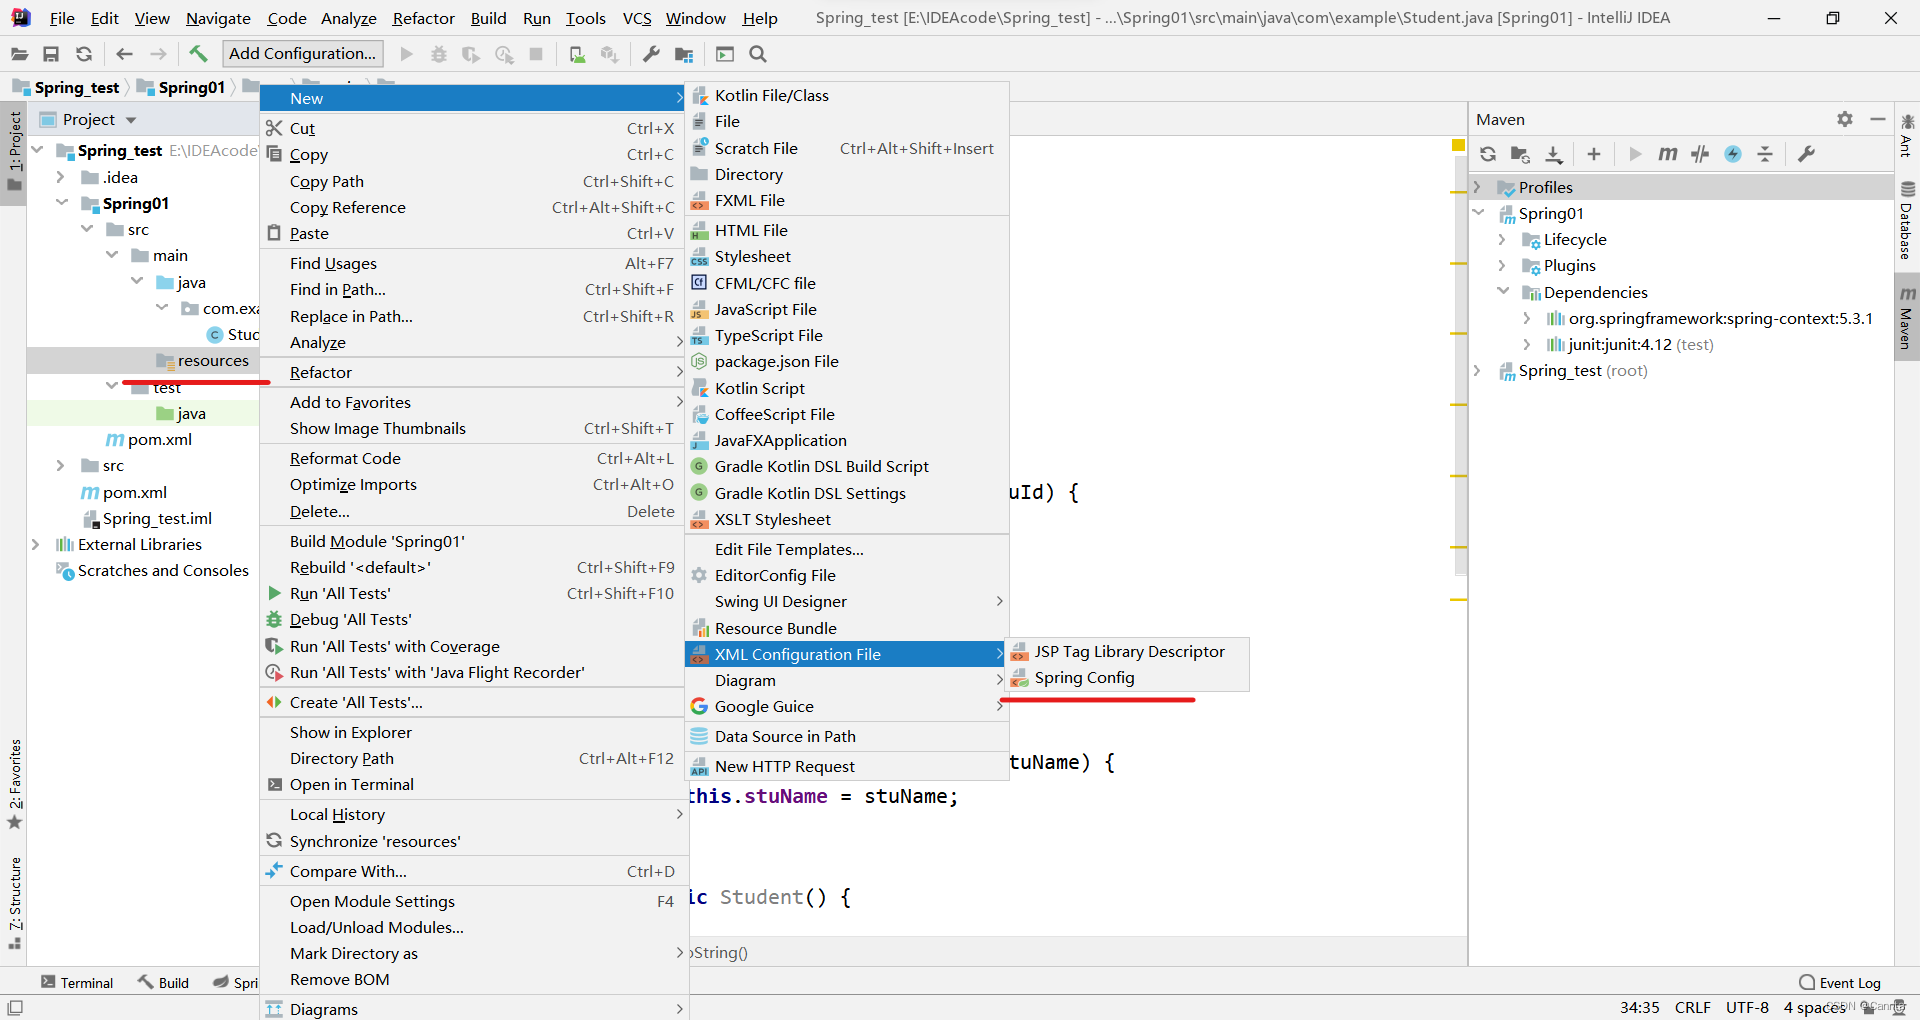This screenshot has height=1020, width=1920.
Task: Click the Back navigation arrow
Action: pyautogui.click(x=124, y=54)
